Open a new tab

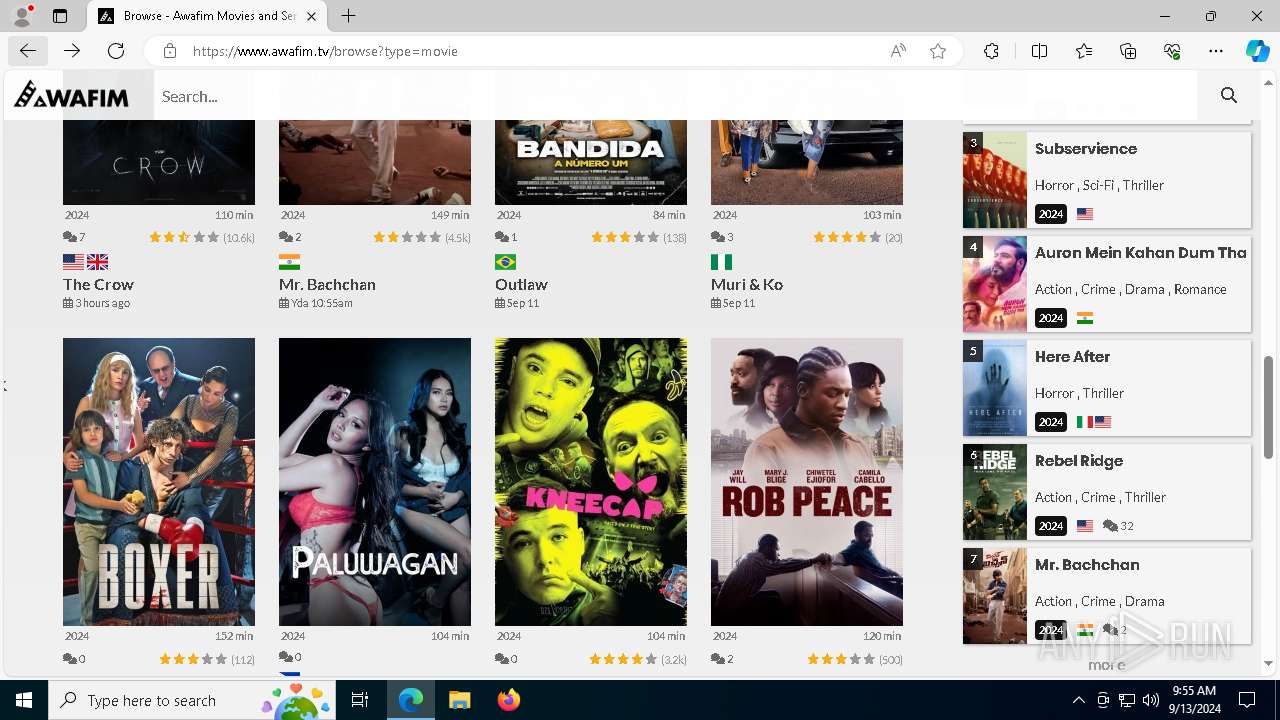[348, 16]
